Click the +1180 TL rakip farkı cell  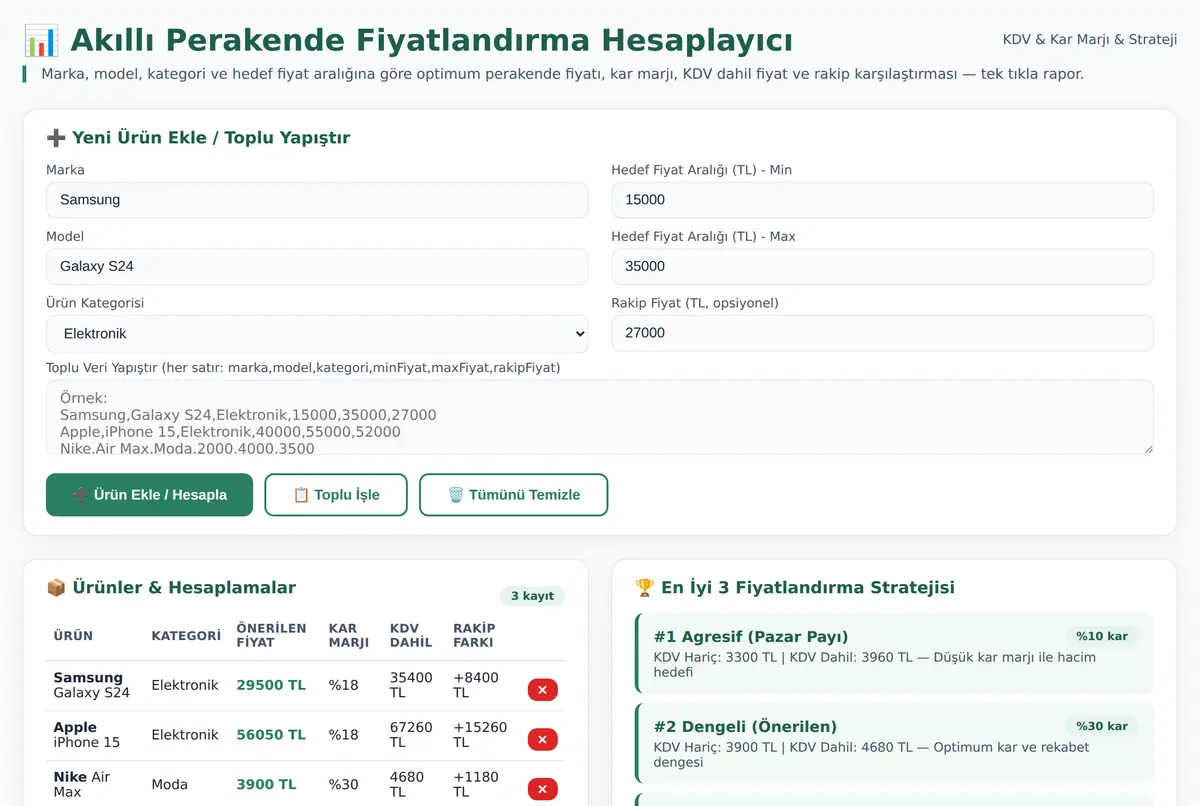tap(476, 785)
